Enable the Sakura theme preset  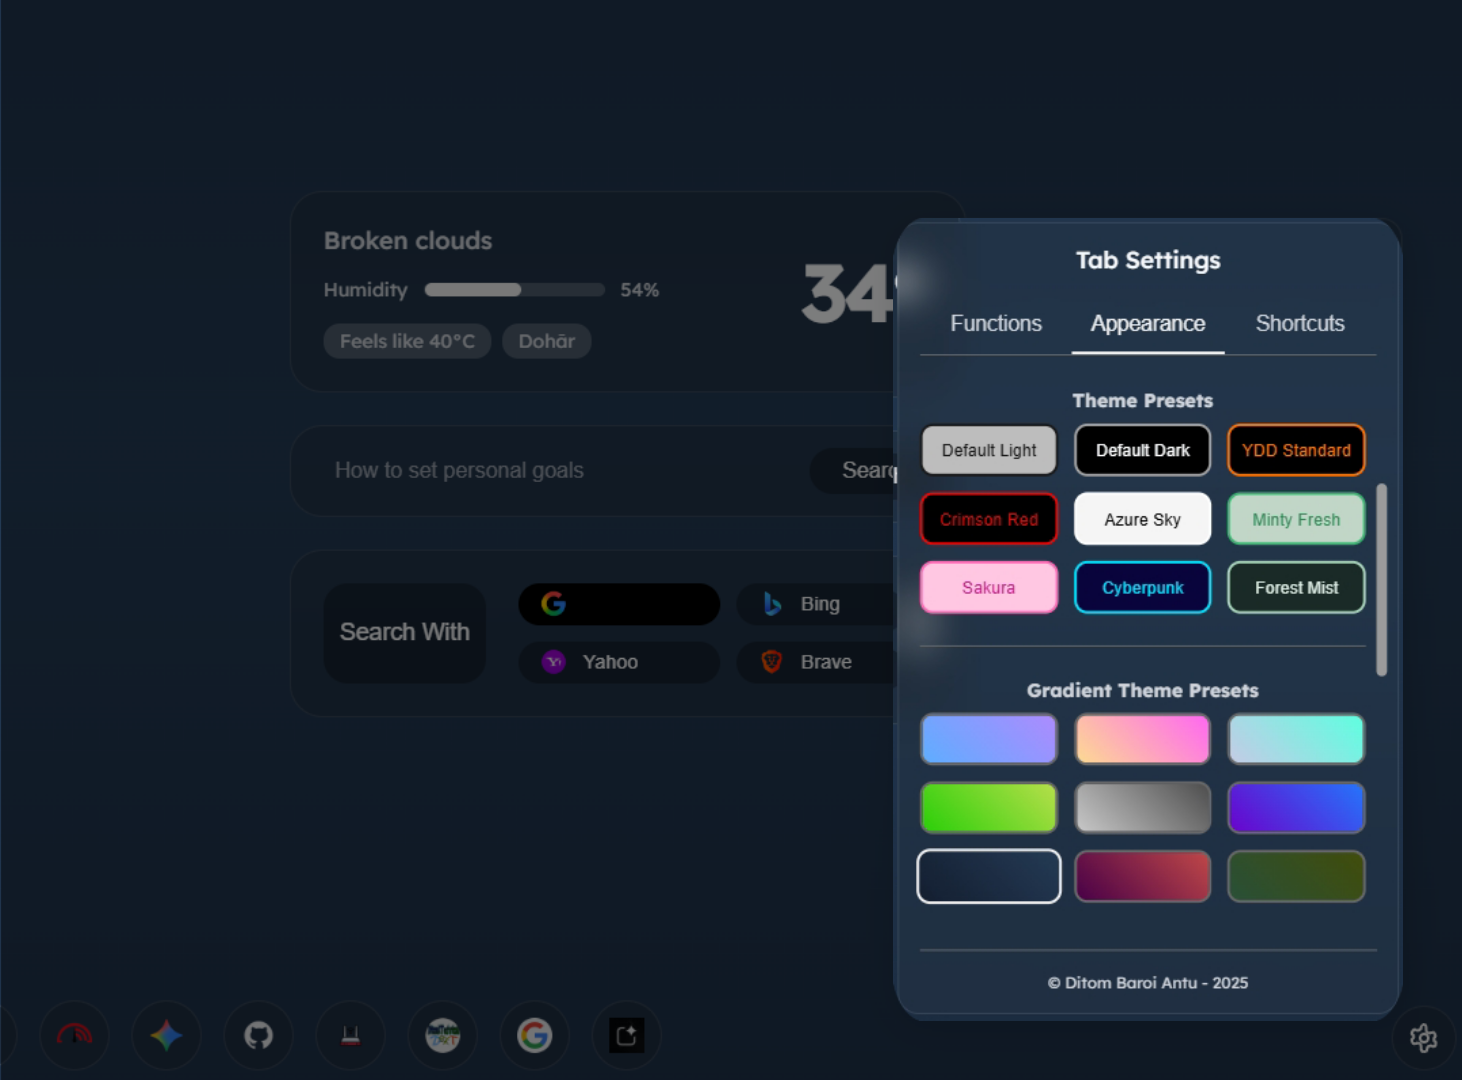(988, 587)
